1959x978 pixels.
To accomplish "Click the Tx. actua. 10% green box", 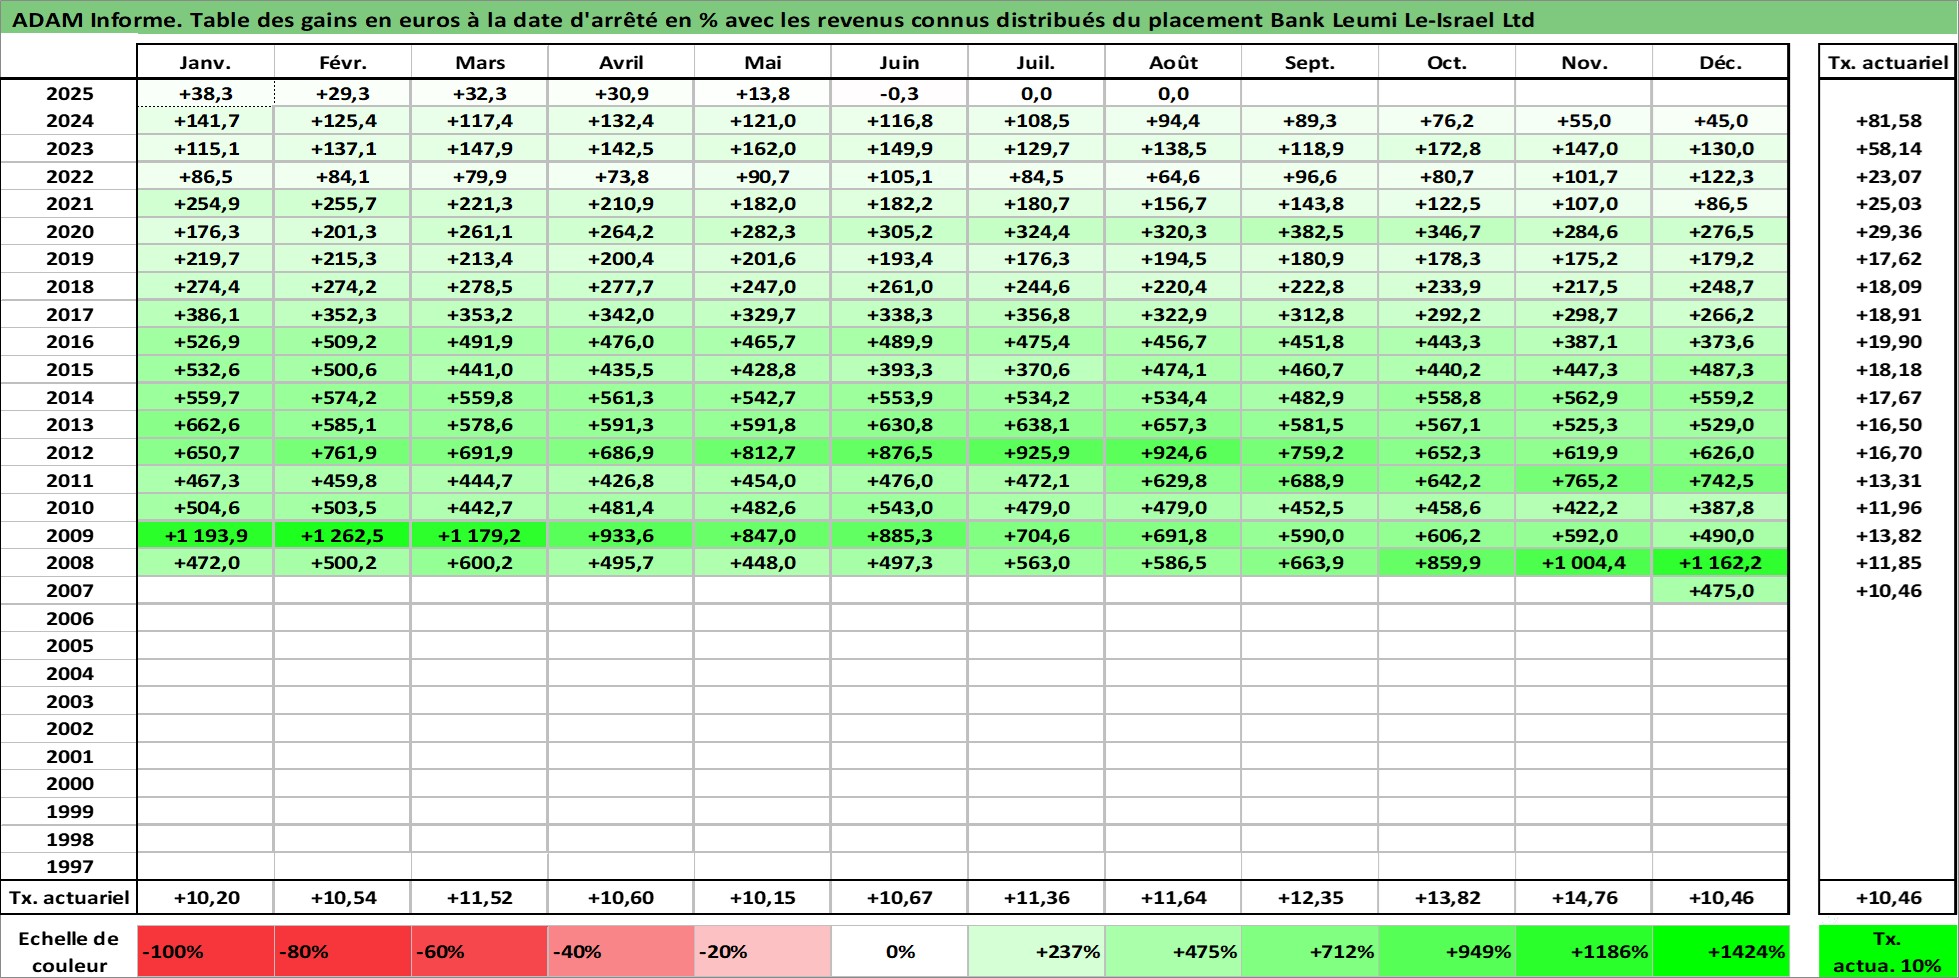I will [1888, 951].
